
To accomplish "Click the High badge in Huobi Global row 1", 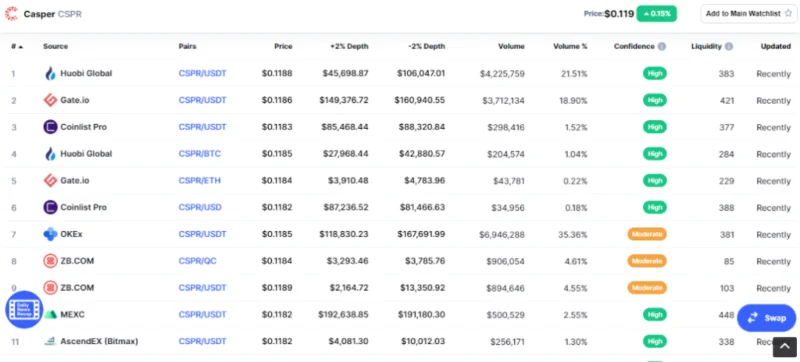I will (655, 73).
